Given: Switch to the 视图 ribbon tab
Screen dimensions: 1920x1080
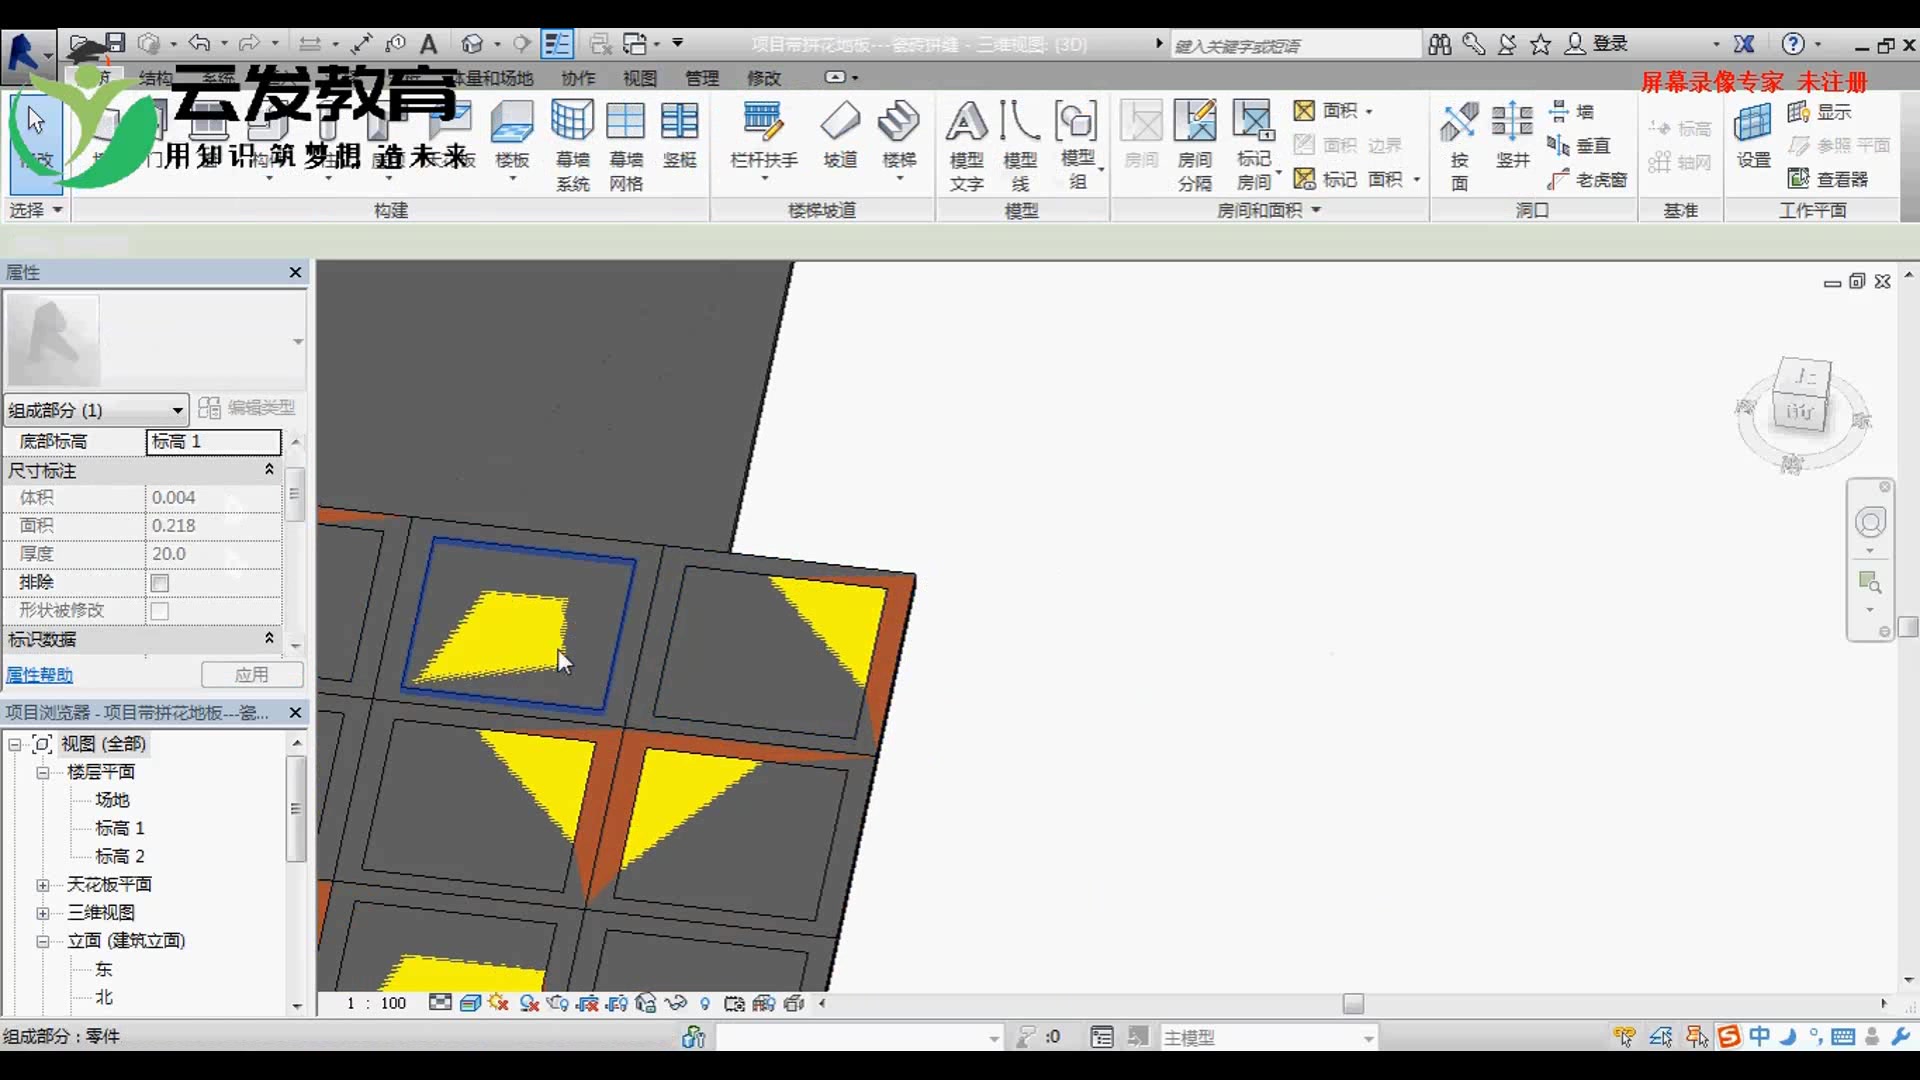Looking at the screenshot, I should click(638, 77).
